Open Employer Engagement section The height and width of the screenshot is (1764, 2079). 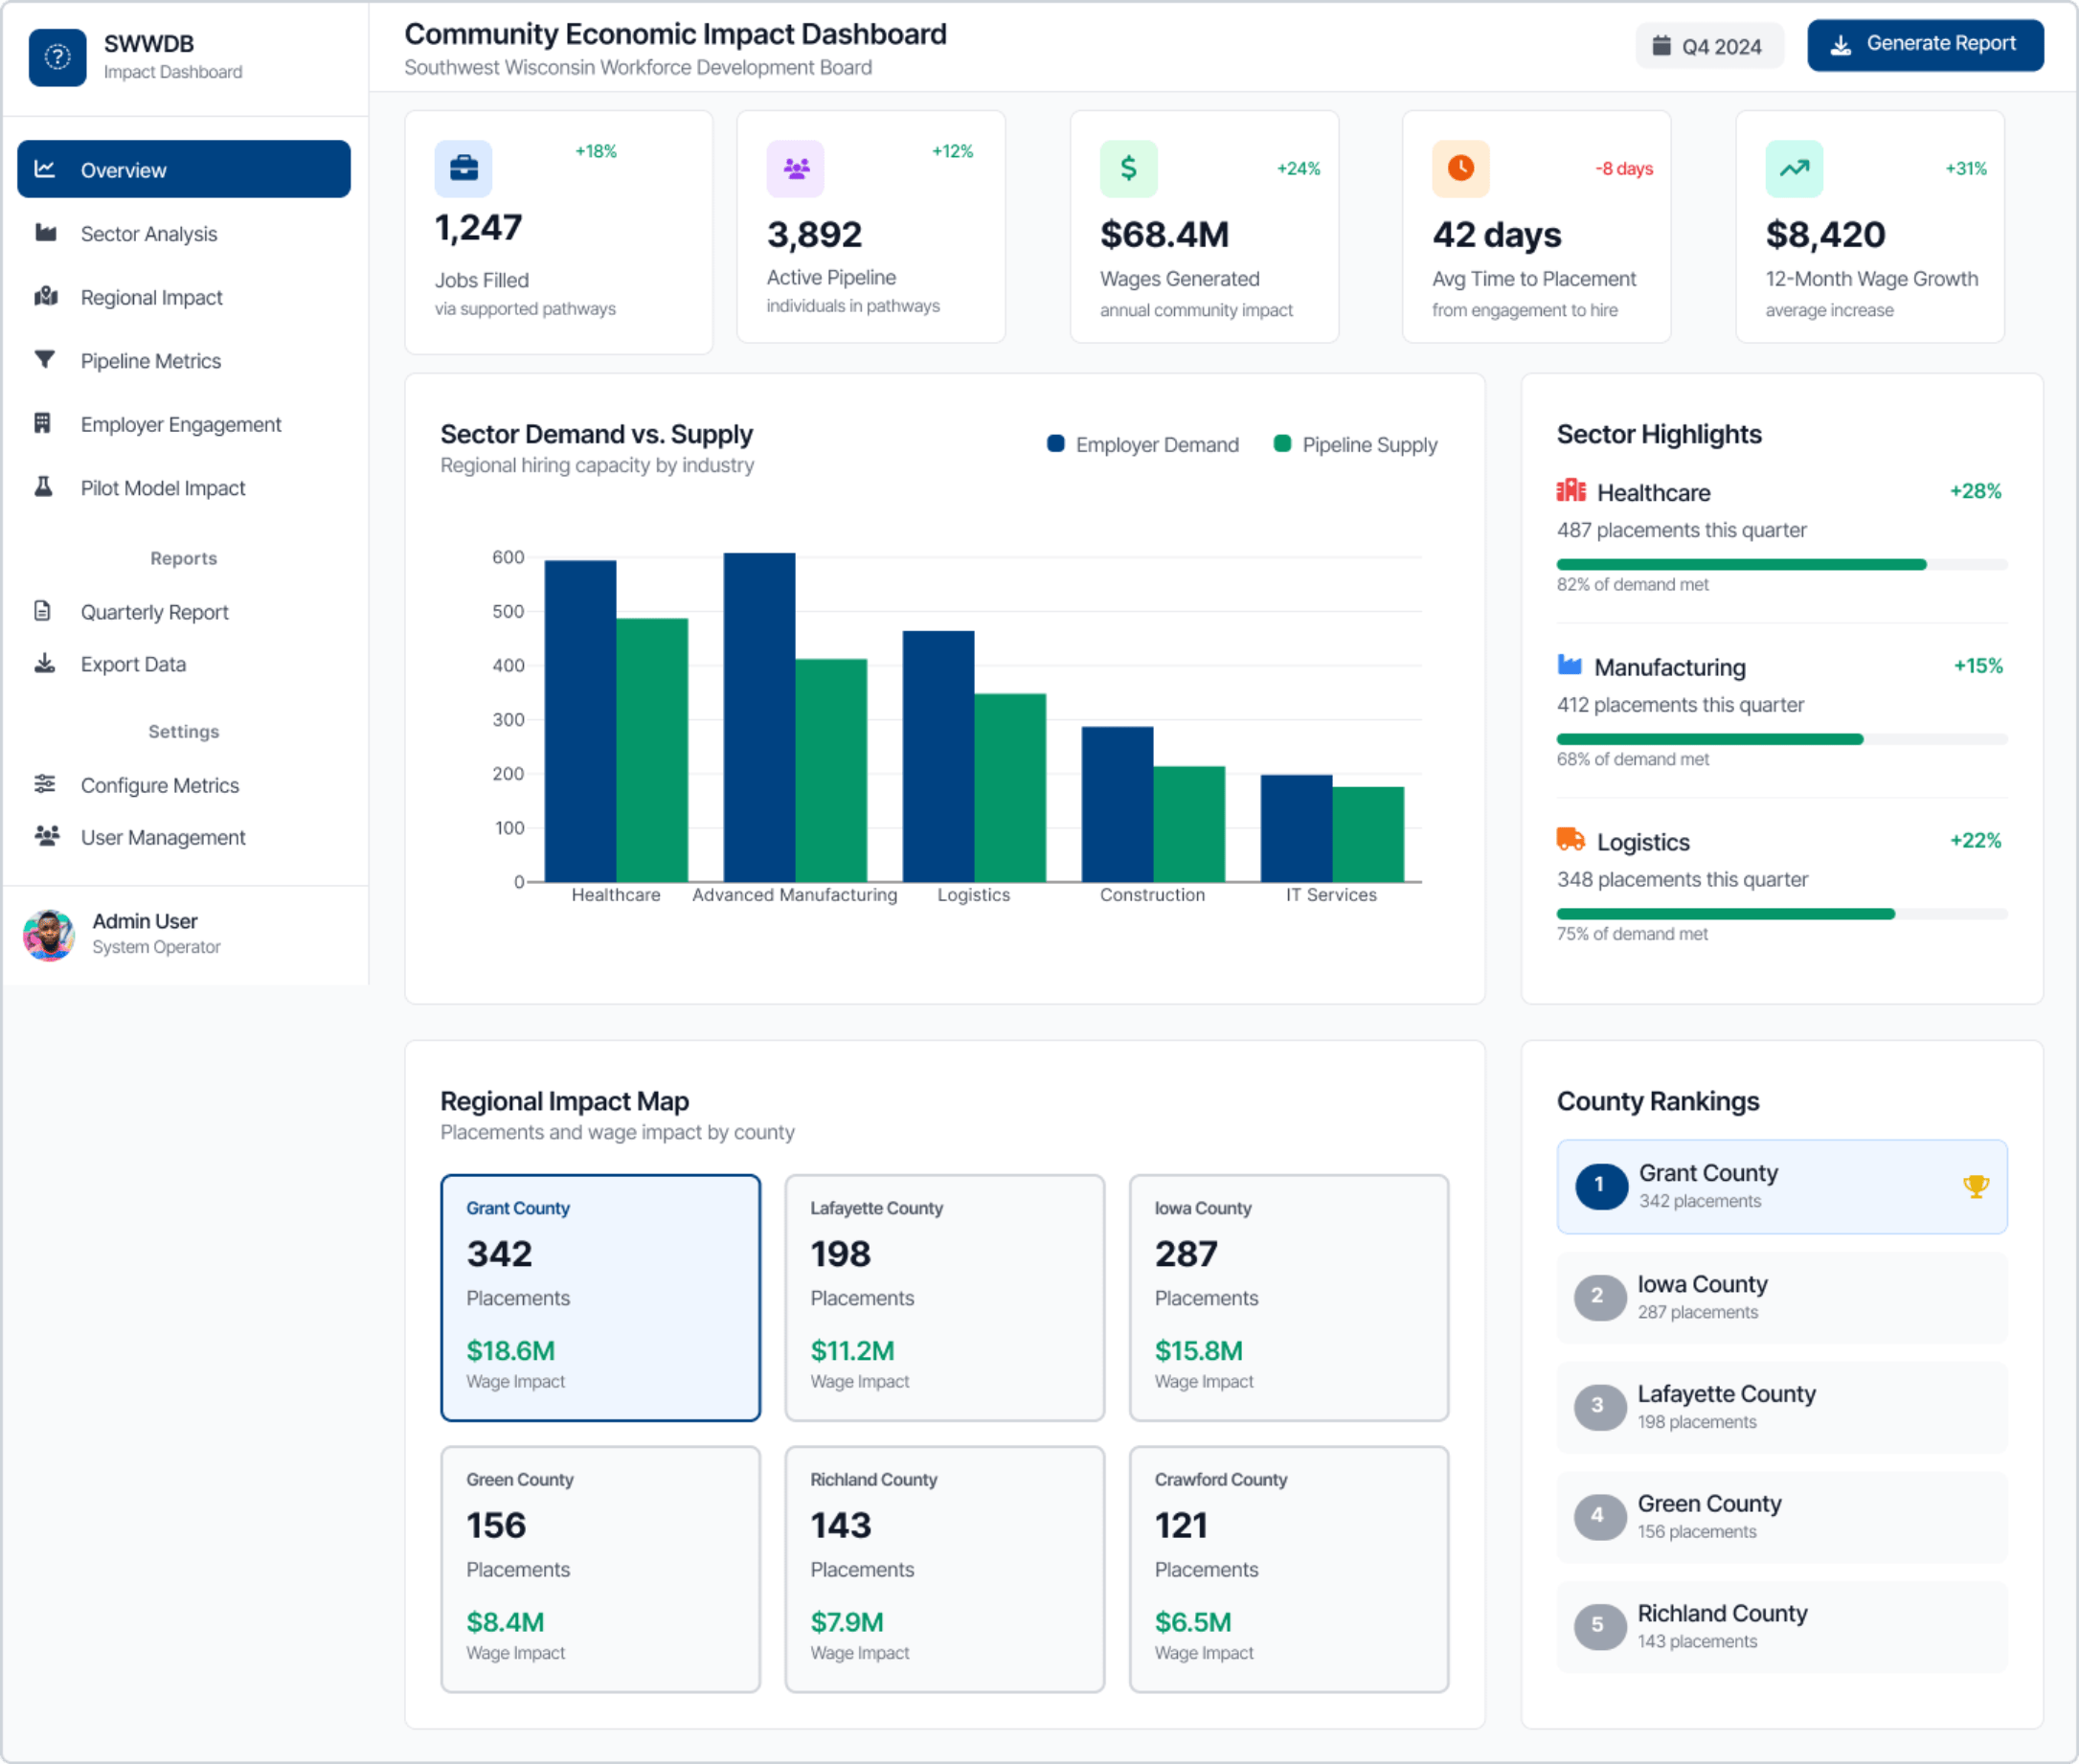point(184,424)
